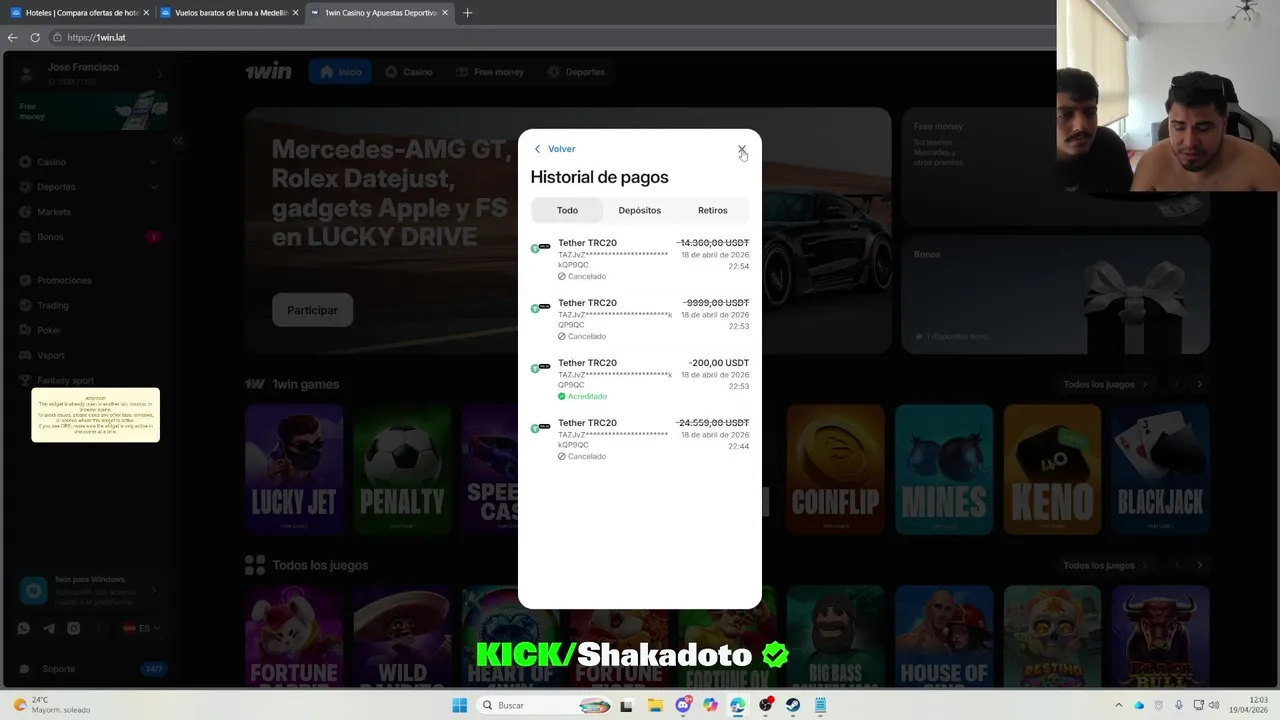
Task: Select Inicio in the top navigation
Action: [x=340, y=72]
